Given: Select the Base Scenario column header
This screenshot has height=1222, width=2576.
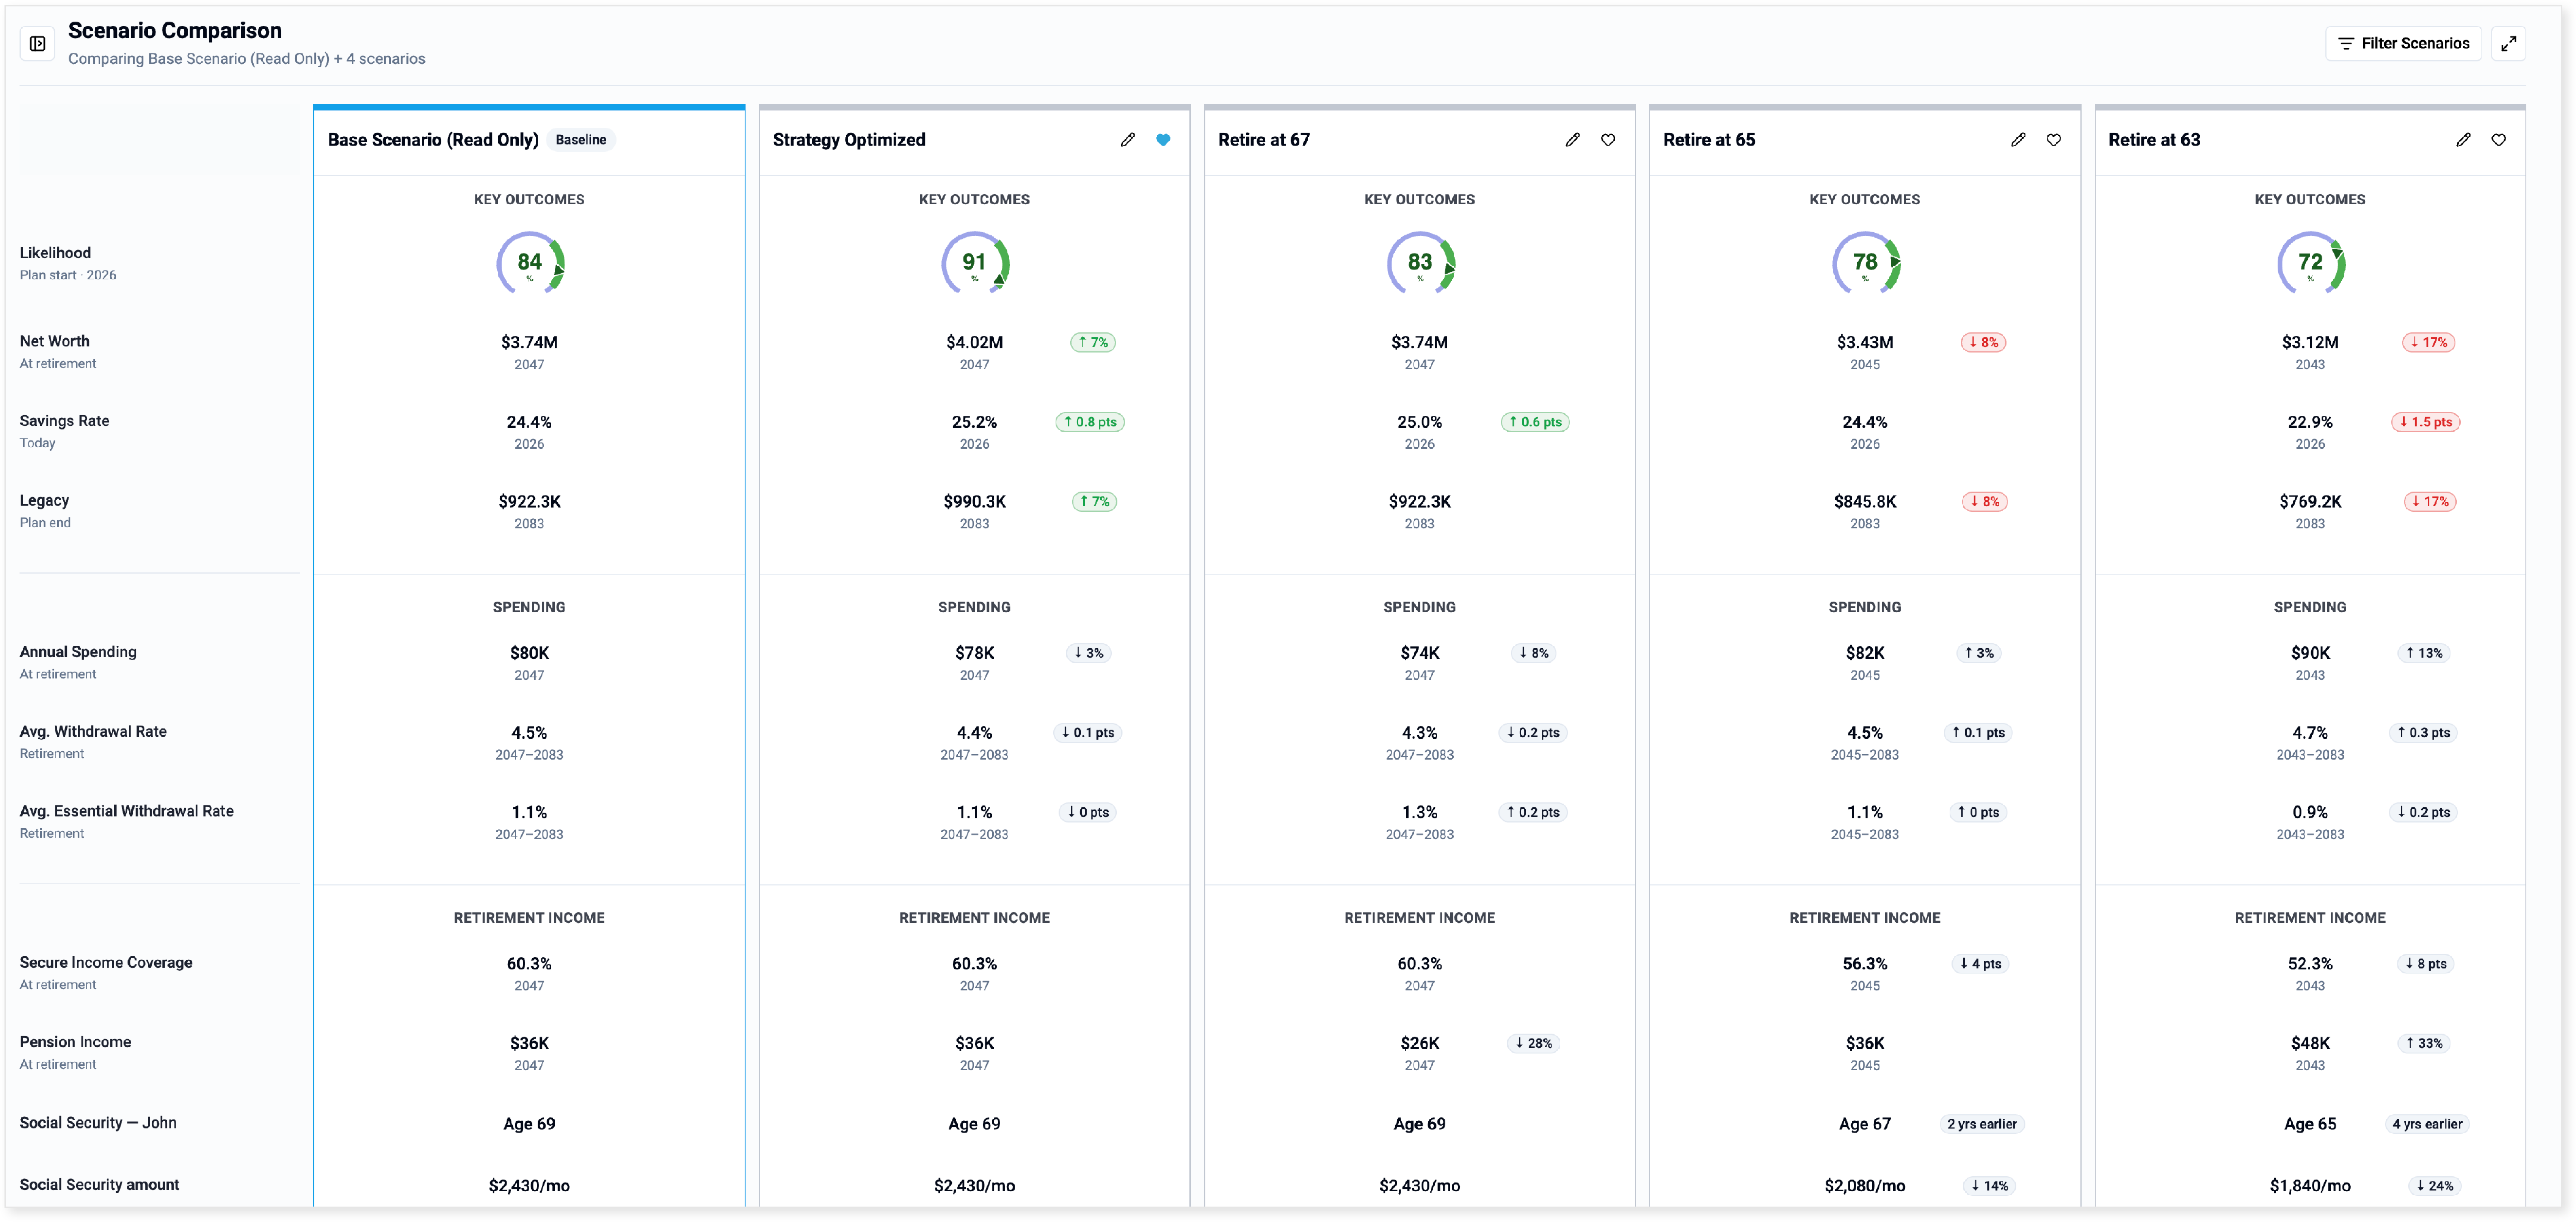Looking at the screenshot, I should click(x=529, y=140).
